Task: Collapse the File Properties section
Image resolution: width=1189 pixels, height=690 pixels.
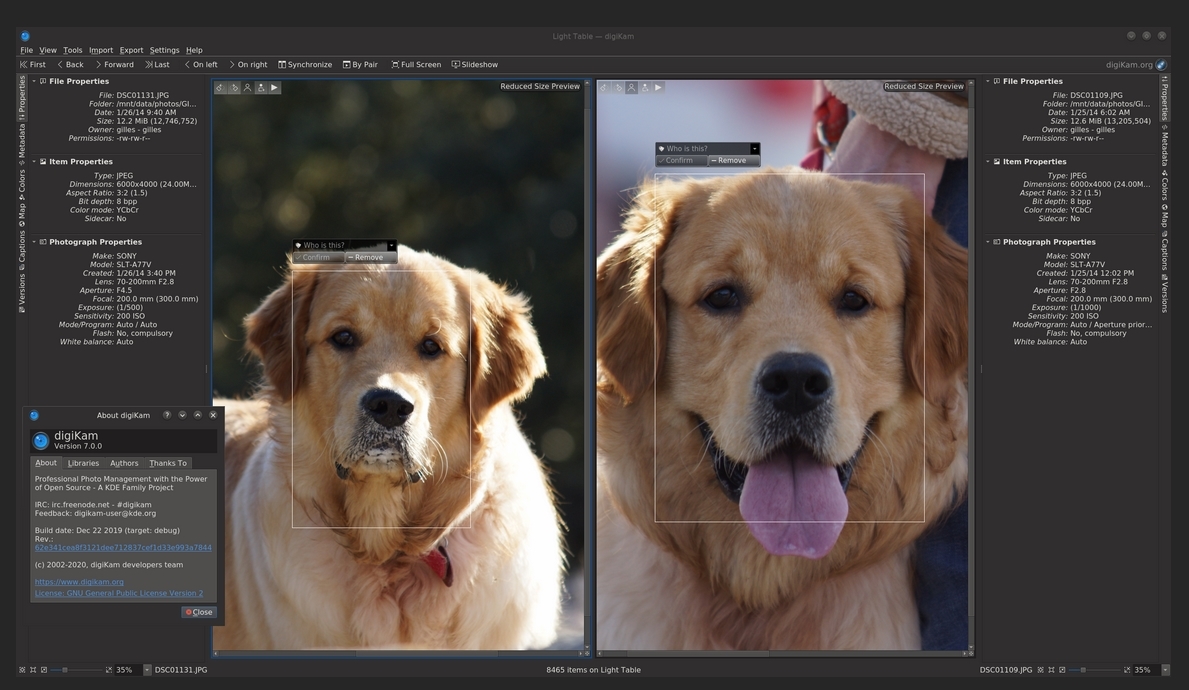Action: pyautogui.click(x=33, y=81)
